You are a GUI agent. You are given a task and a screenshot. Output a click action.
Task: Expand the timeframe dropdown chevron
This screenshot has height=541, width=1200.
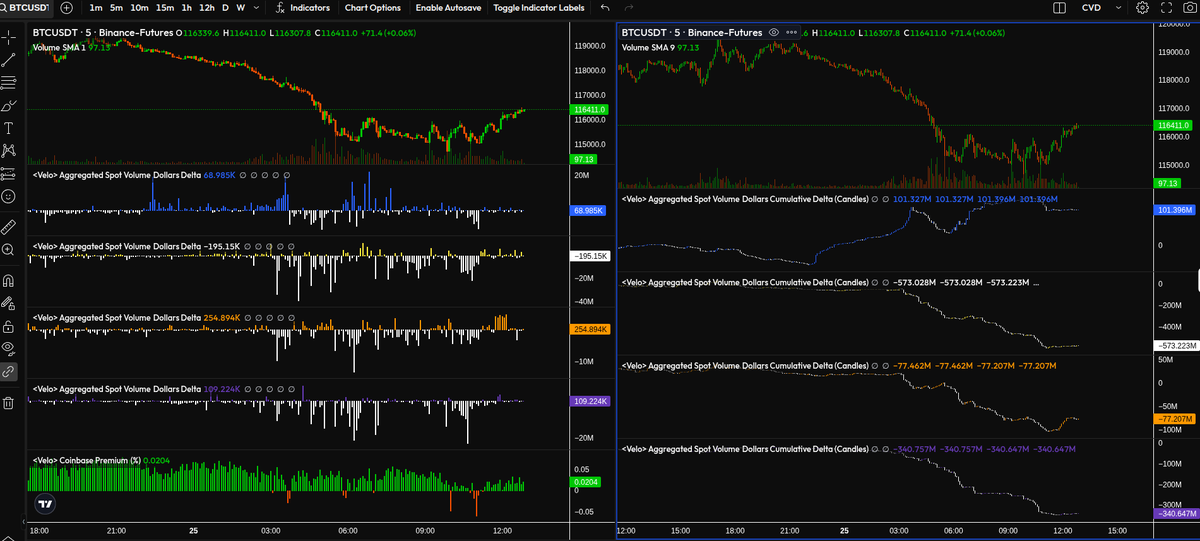tap(257, 7)
